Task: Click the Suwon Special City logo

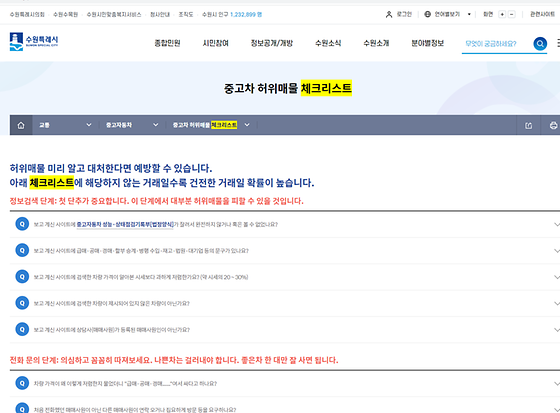Action: pyautogui.click(x=34, y=41)
